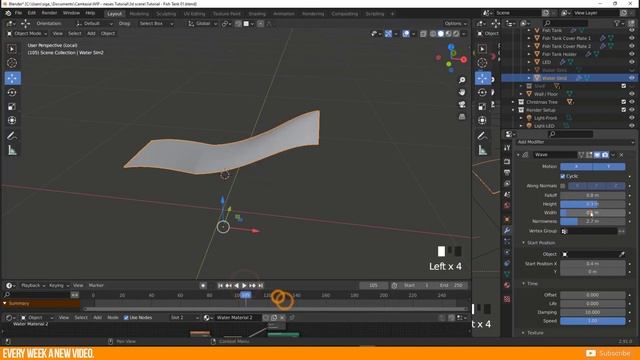Open the Render menu
640x360 pixels.
(x=49, y=13)
